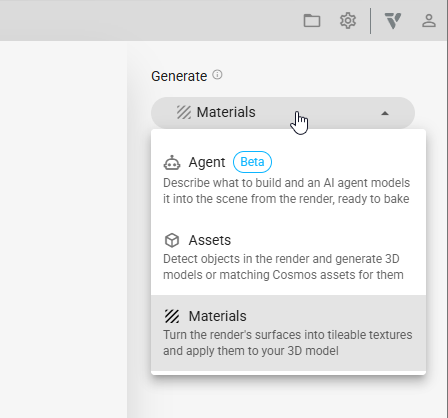This screenshot has height=418, width=448.
Task: Click the cube Assets icon
Action: 172,240
